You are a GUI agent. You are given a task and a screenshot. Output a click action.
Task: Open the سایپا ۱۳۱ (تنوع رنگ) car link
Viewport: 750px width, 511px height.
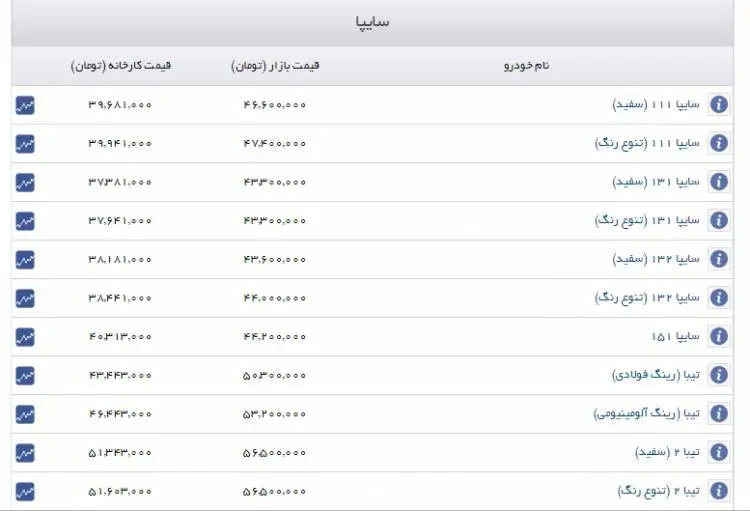647,221
